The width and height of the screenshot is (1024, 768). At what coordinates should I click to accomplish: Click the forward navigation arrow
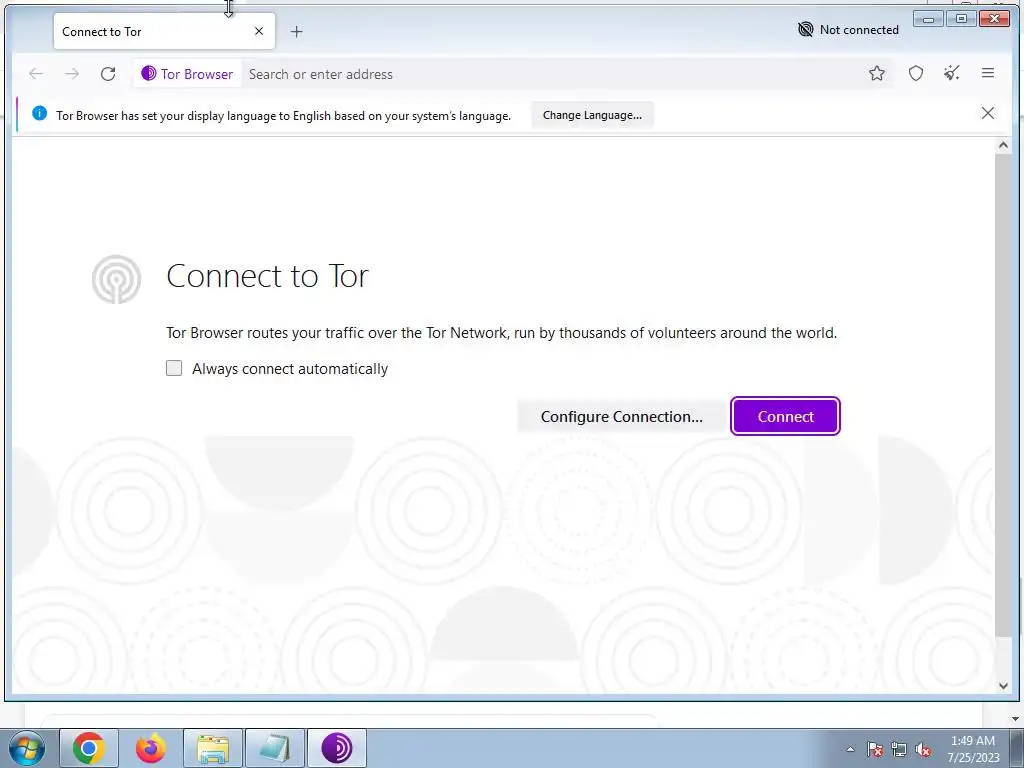(x=72, y=74)
